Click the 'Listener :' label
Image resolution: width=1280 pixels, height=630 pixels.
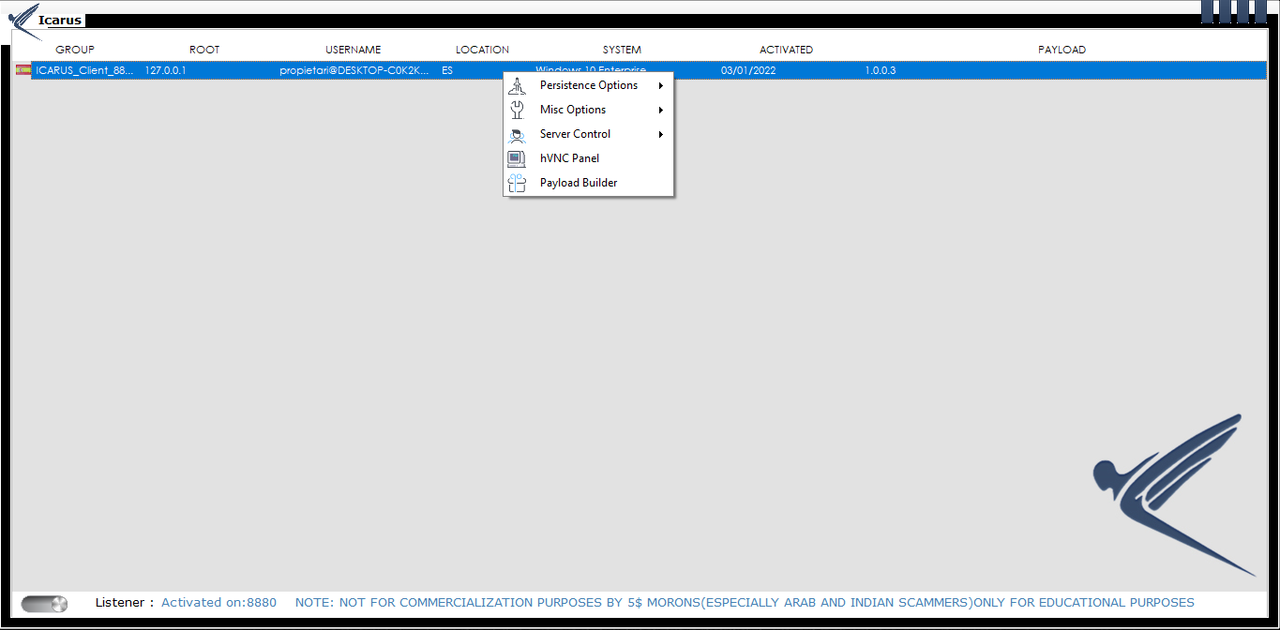click(x=125, y=603)
